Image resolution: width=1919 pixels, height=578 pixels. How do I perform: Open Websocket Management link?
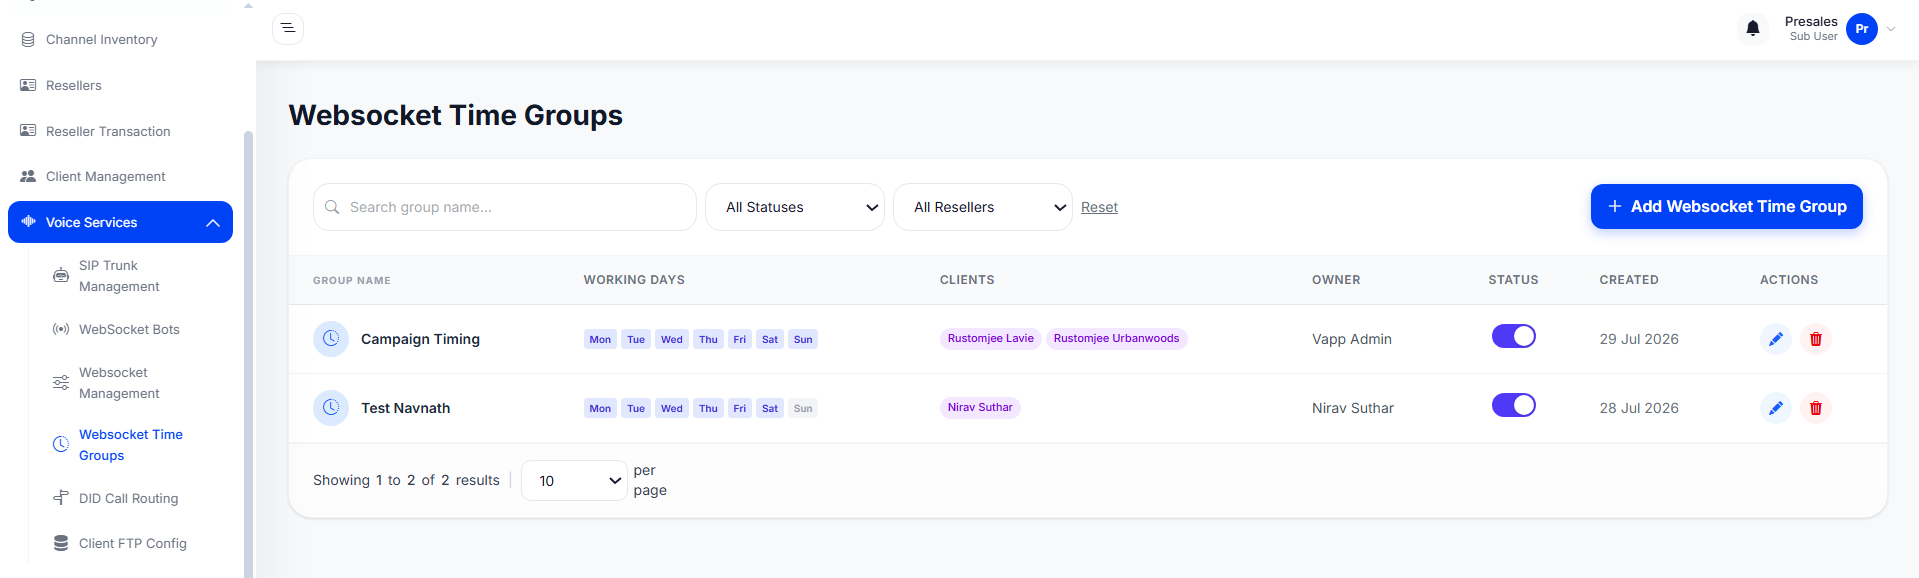click(119, 383)
